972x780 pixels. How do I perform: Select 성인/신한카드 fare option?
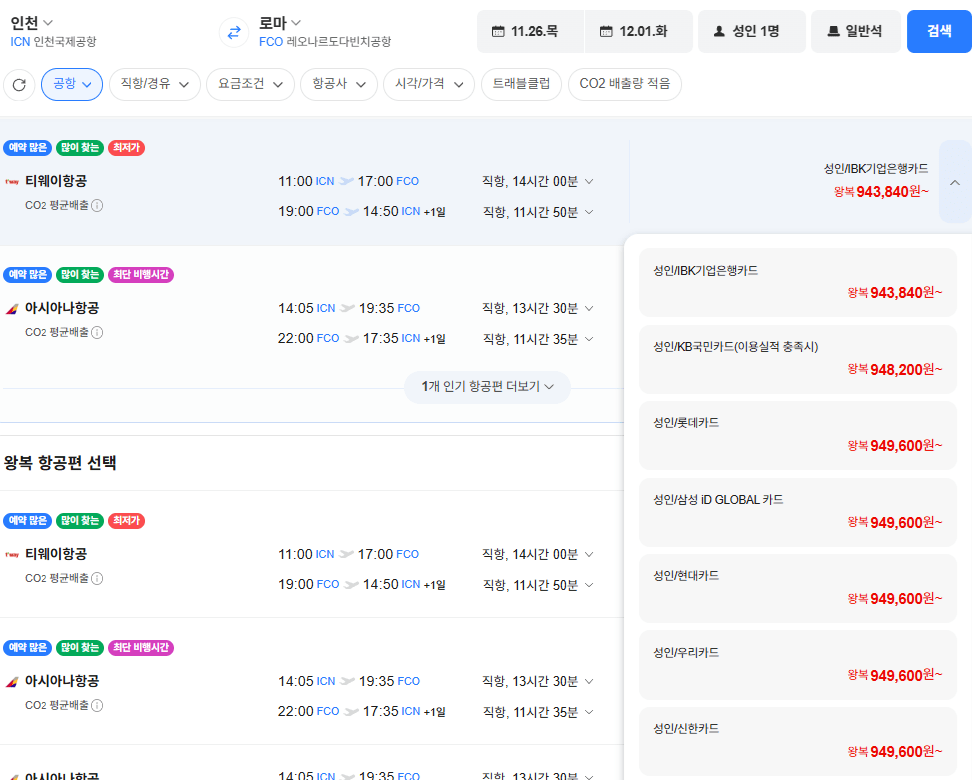click(798, 742)
